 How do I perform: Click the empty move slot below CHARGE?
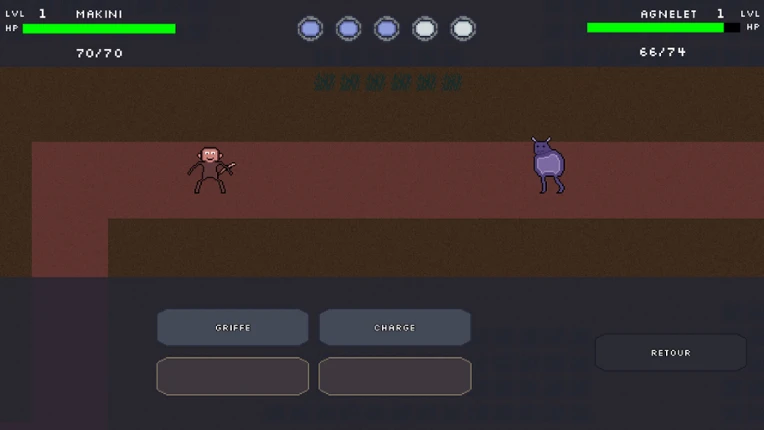tap(395, 376)
